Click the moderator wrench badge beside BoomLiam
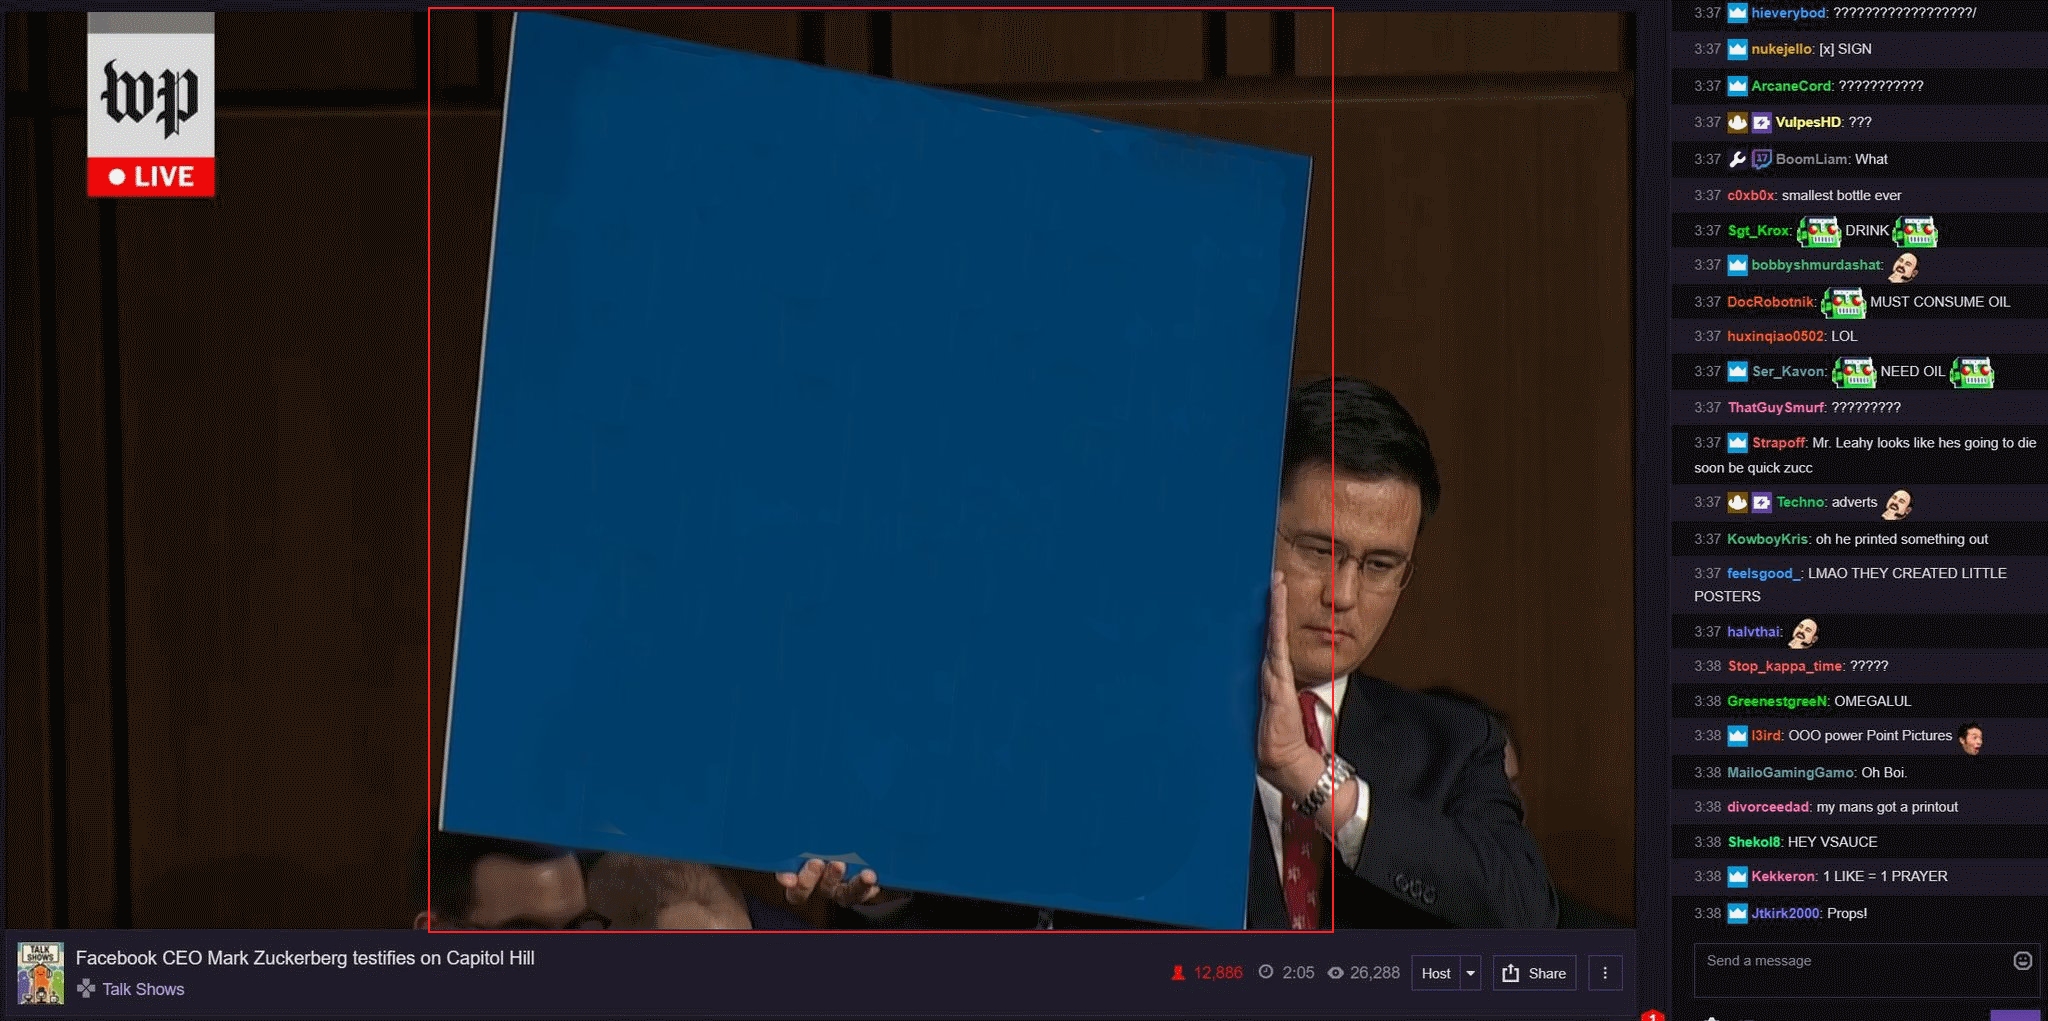Screen dimensions: 2048x1021 click(x=1737, y=159)
